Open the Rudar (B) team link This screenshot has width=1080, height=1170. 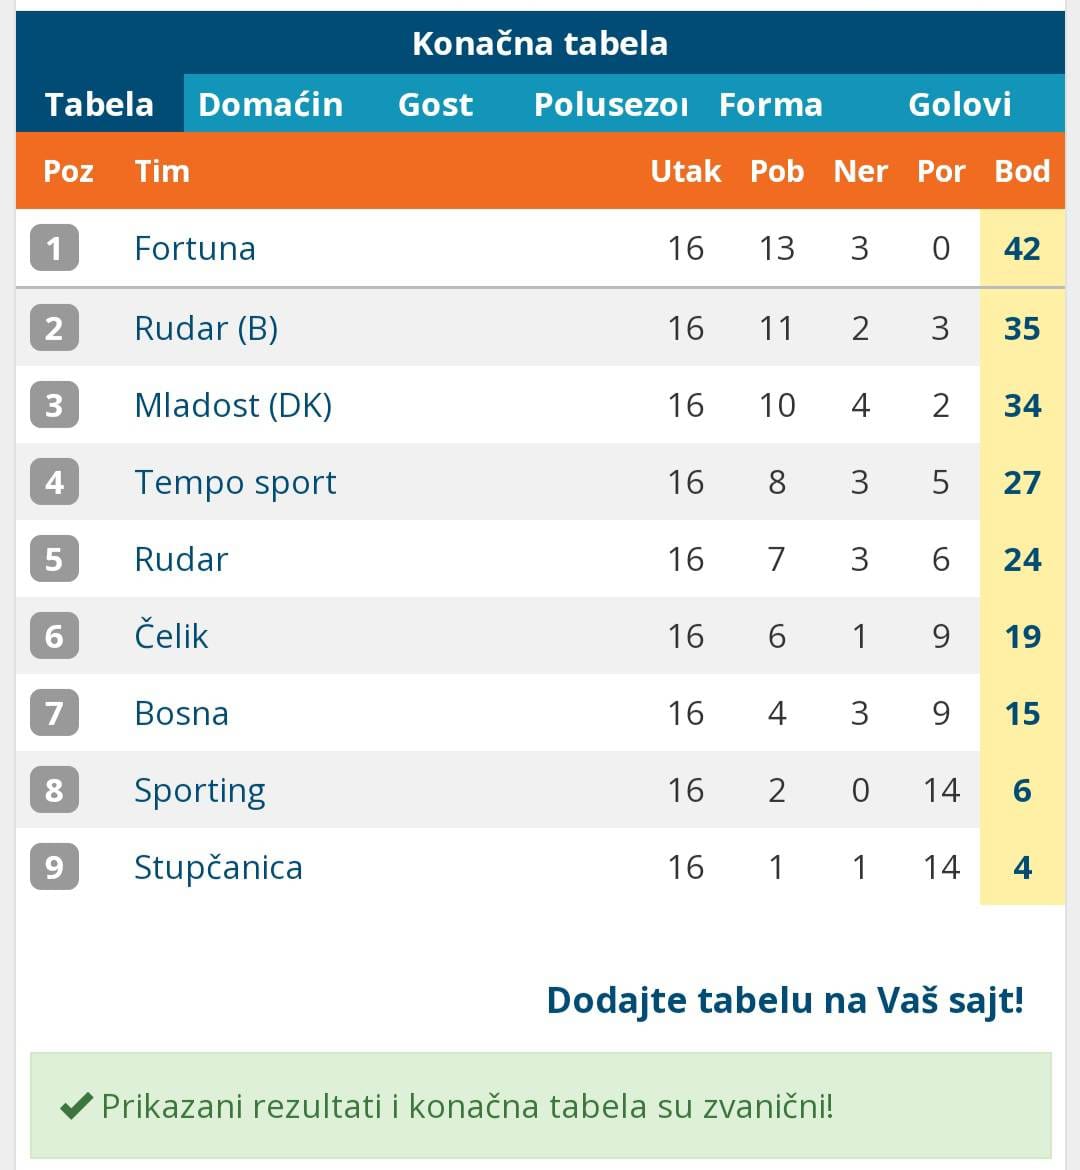(x=206, y=328)
